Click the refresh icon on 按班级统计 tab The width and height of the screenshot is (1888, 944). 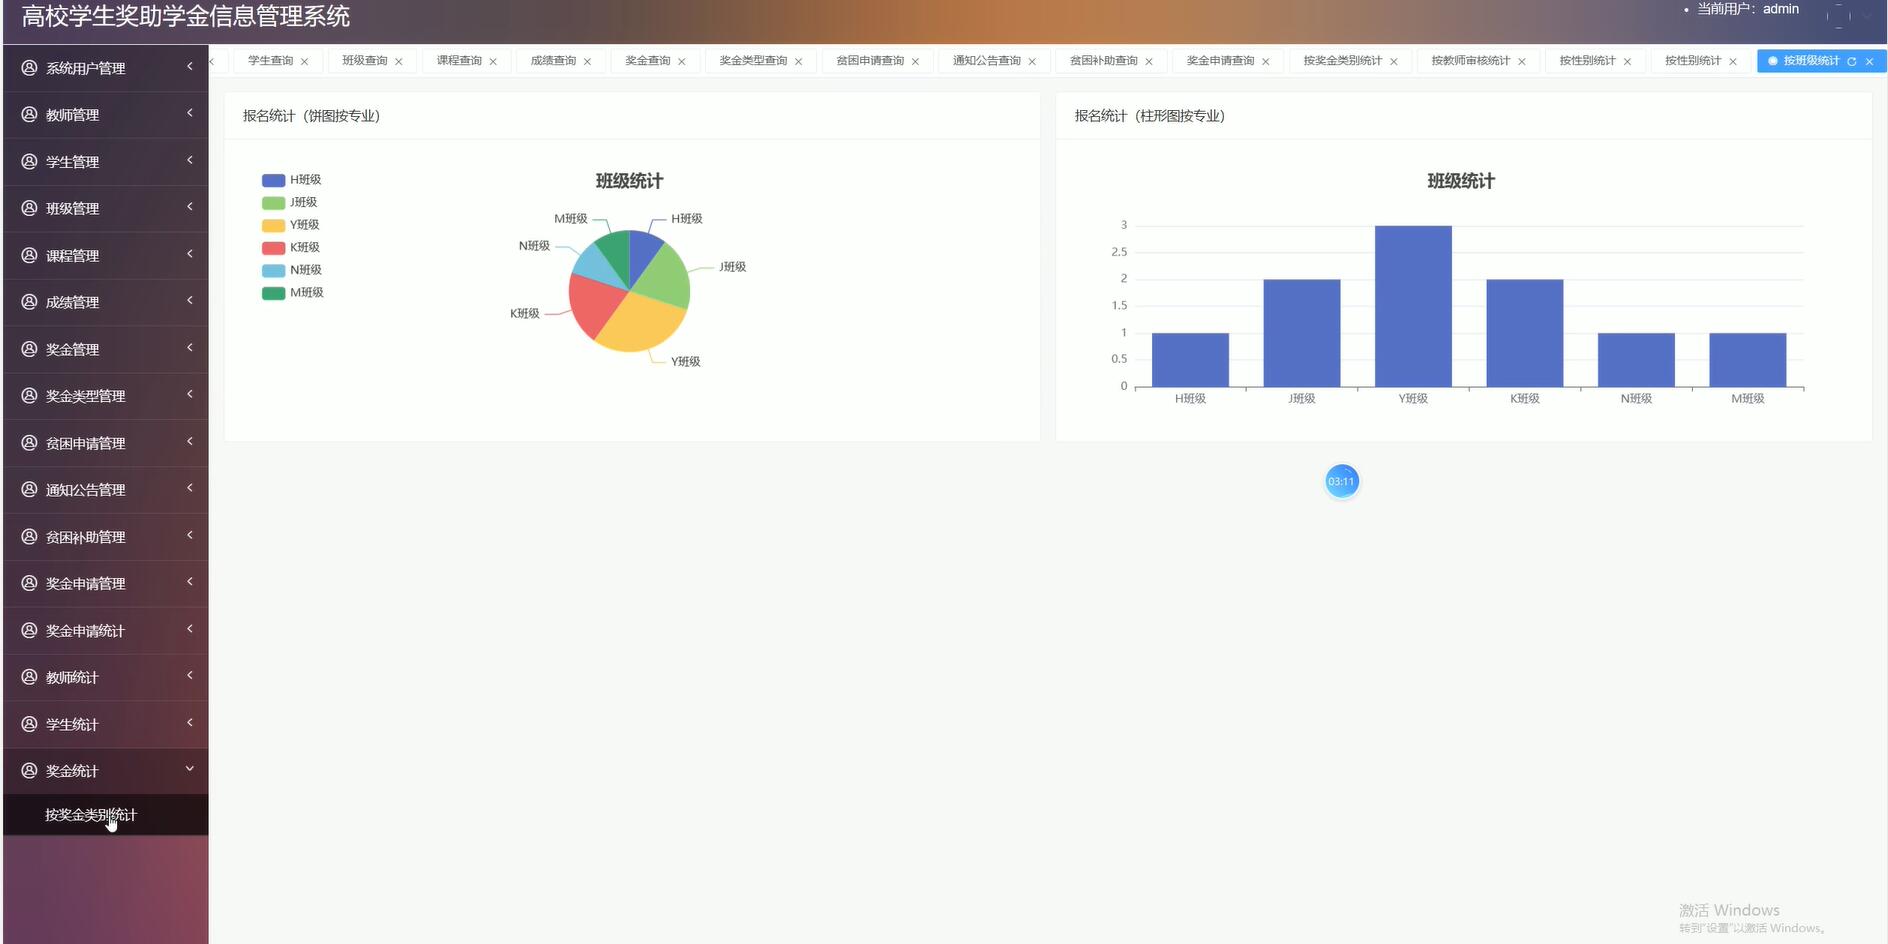click(x=1853, y=61)
